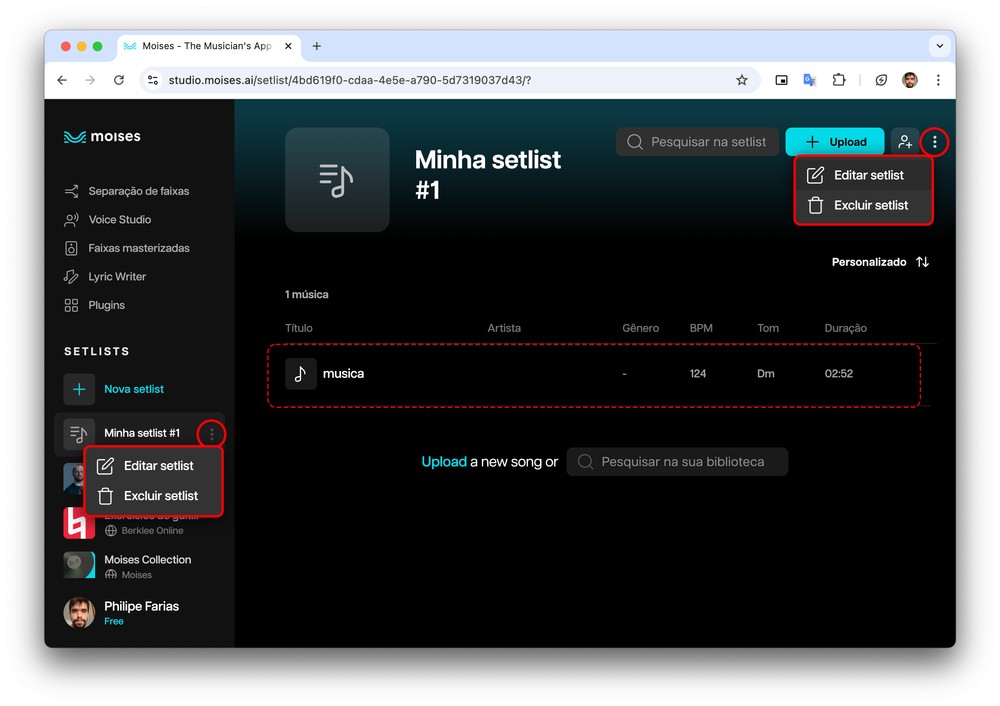Select Editar setlist in sidebar menu
1000x706 pixels.
(157, 466)
